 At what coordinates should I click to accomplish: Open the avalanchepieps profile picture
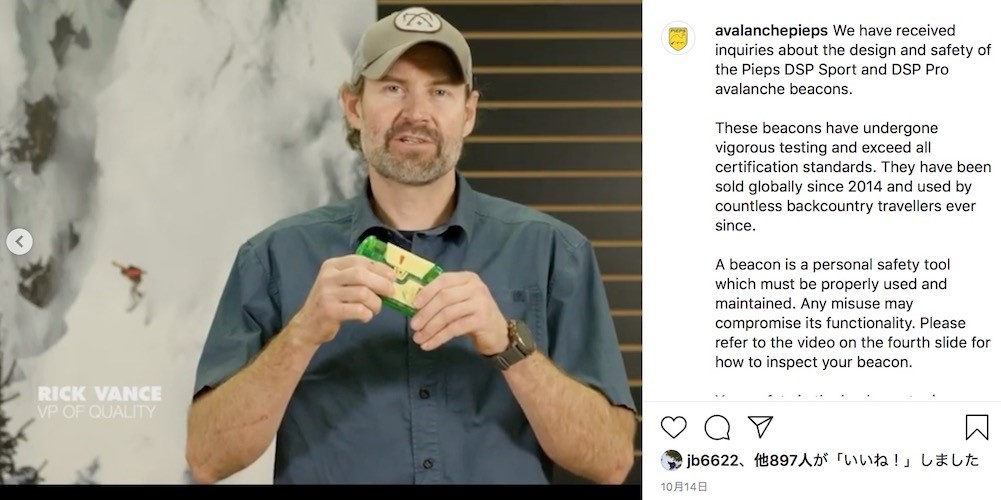[678, 38]
